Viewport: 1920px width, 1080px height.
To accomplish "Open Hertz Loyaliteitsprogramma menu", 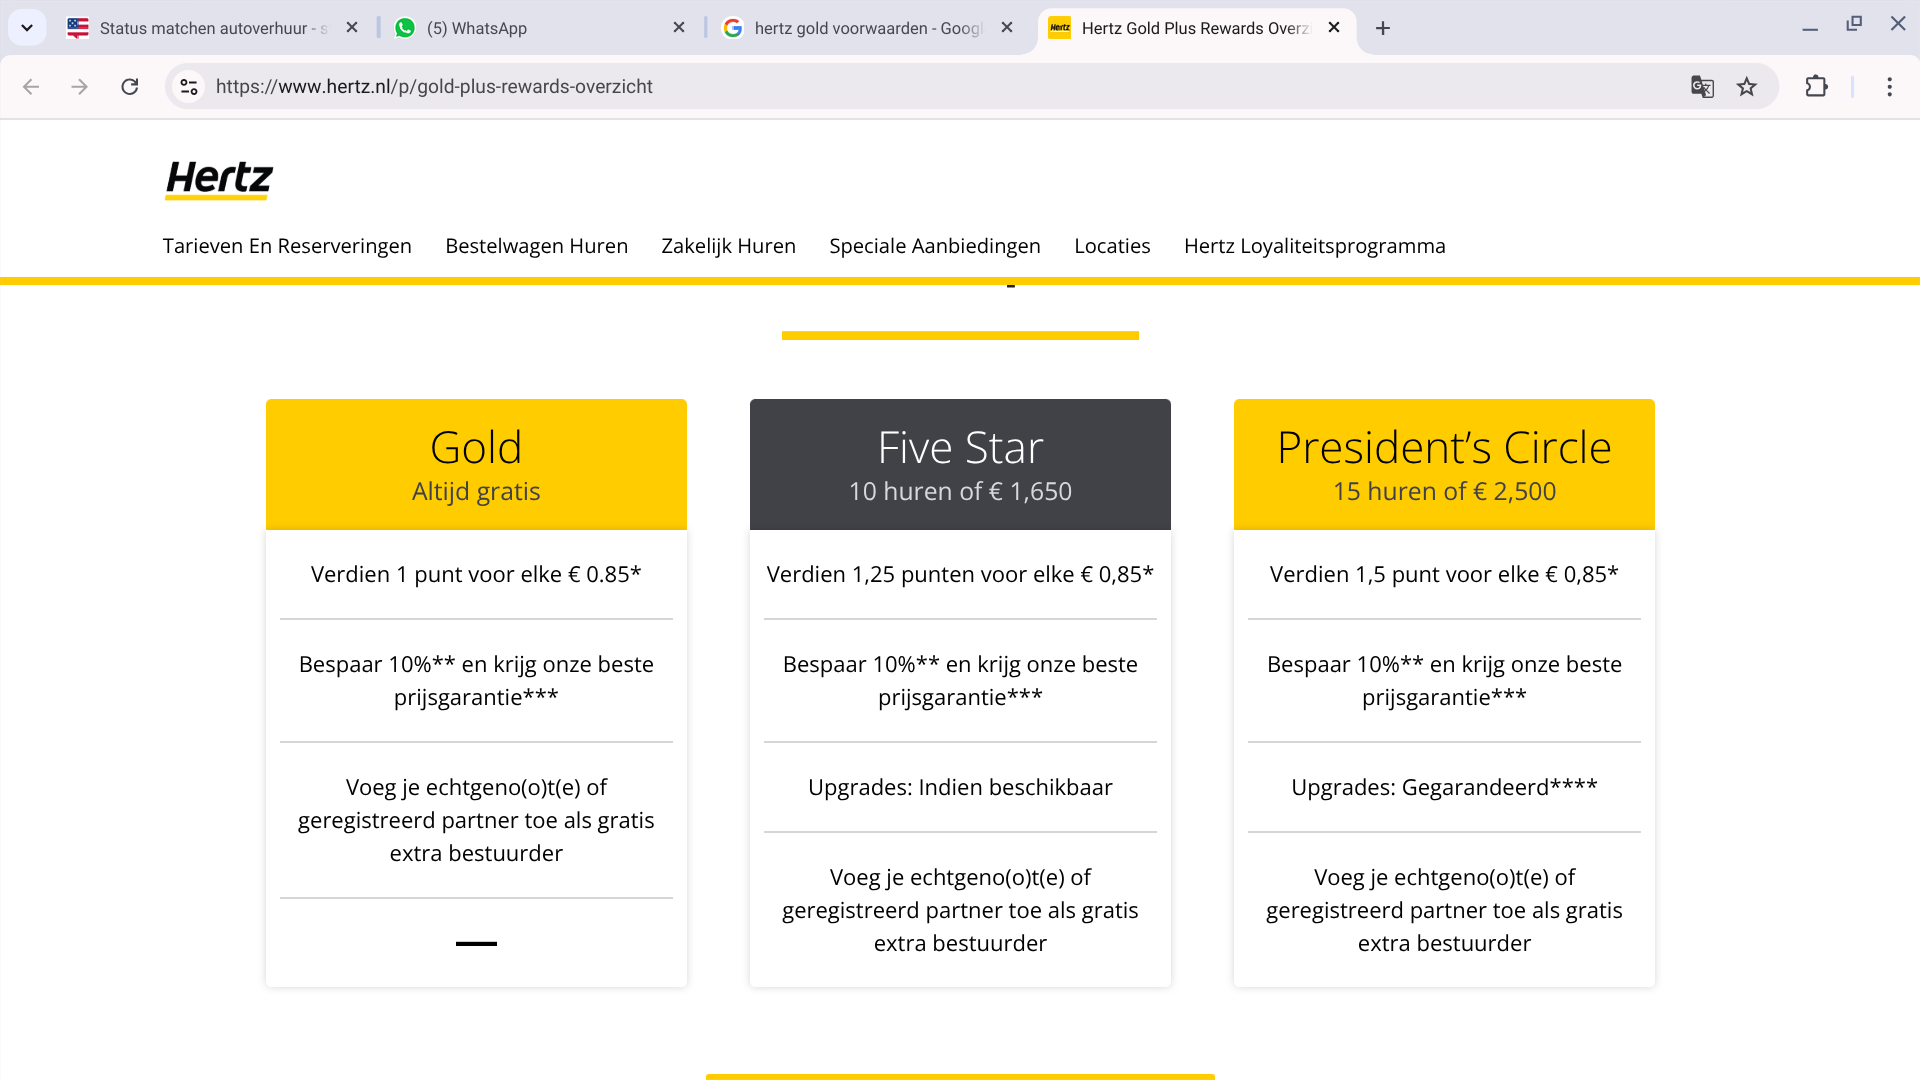I will point(1314,246).
